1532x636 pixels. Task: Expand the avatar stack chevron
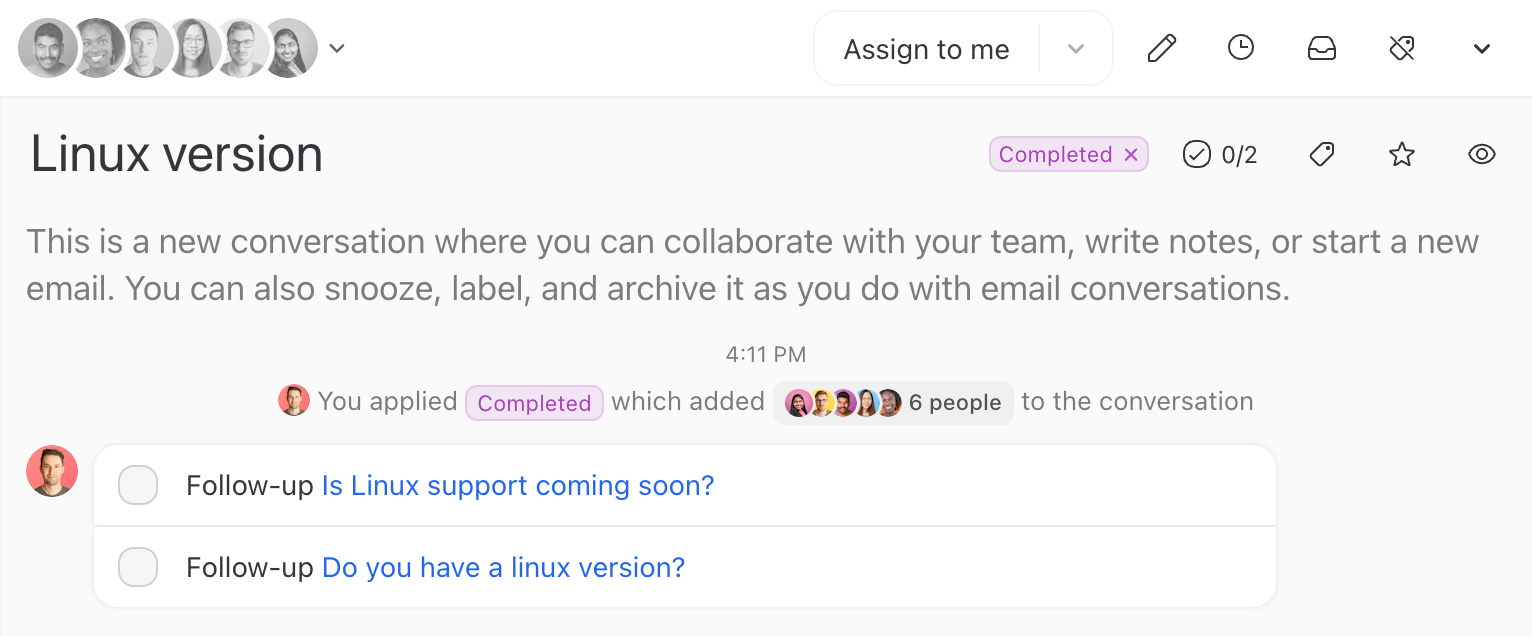click(336, 47)
